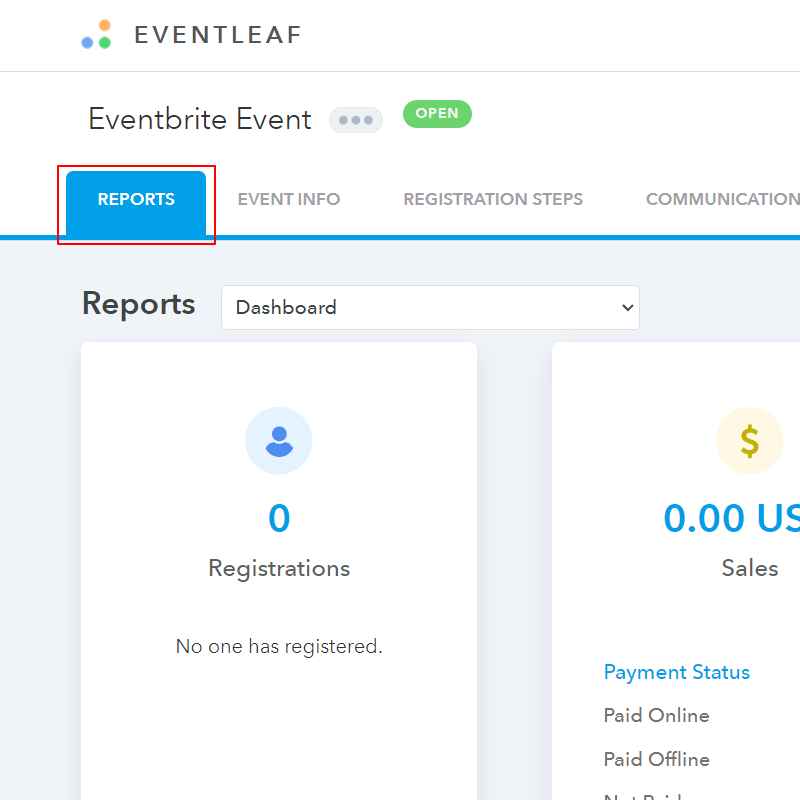Select the Paid Offline option

tap(656, 759)
